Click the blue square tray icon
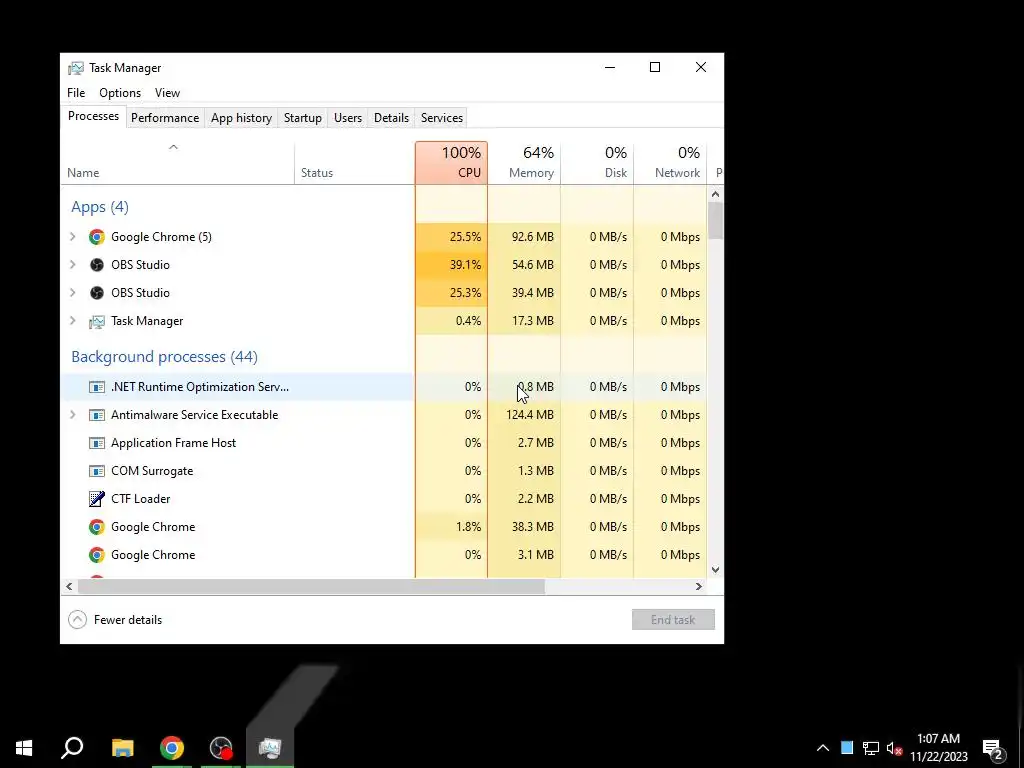 point(847,748)
